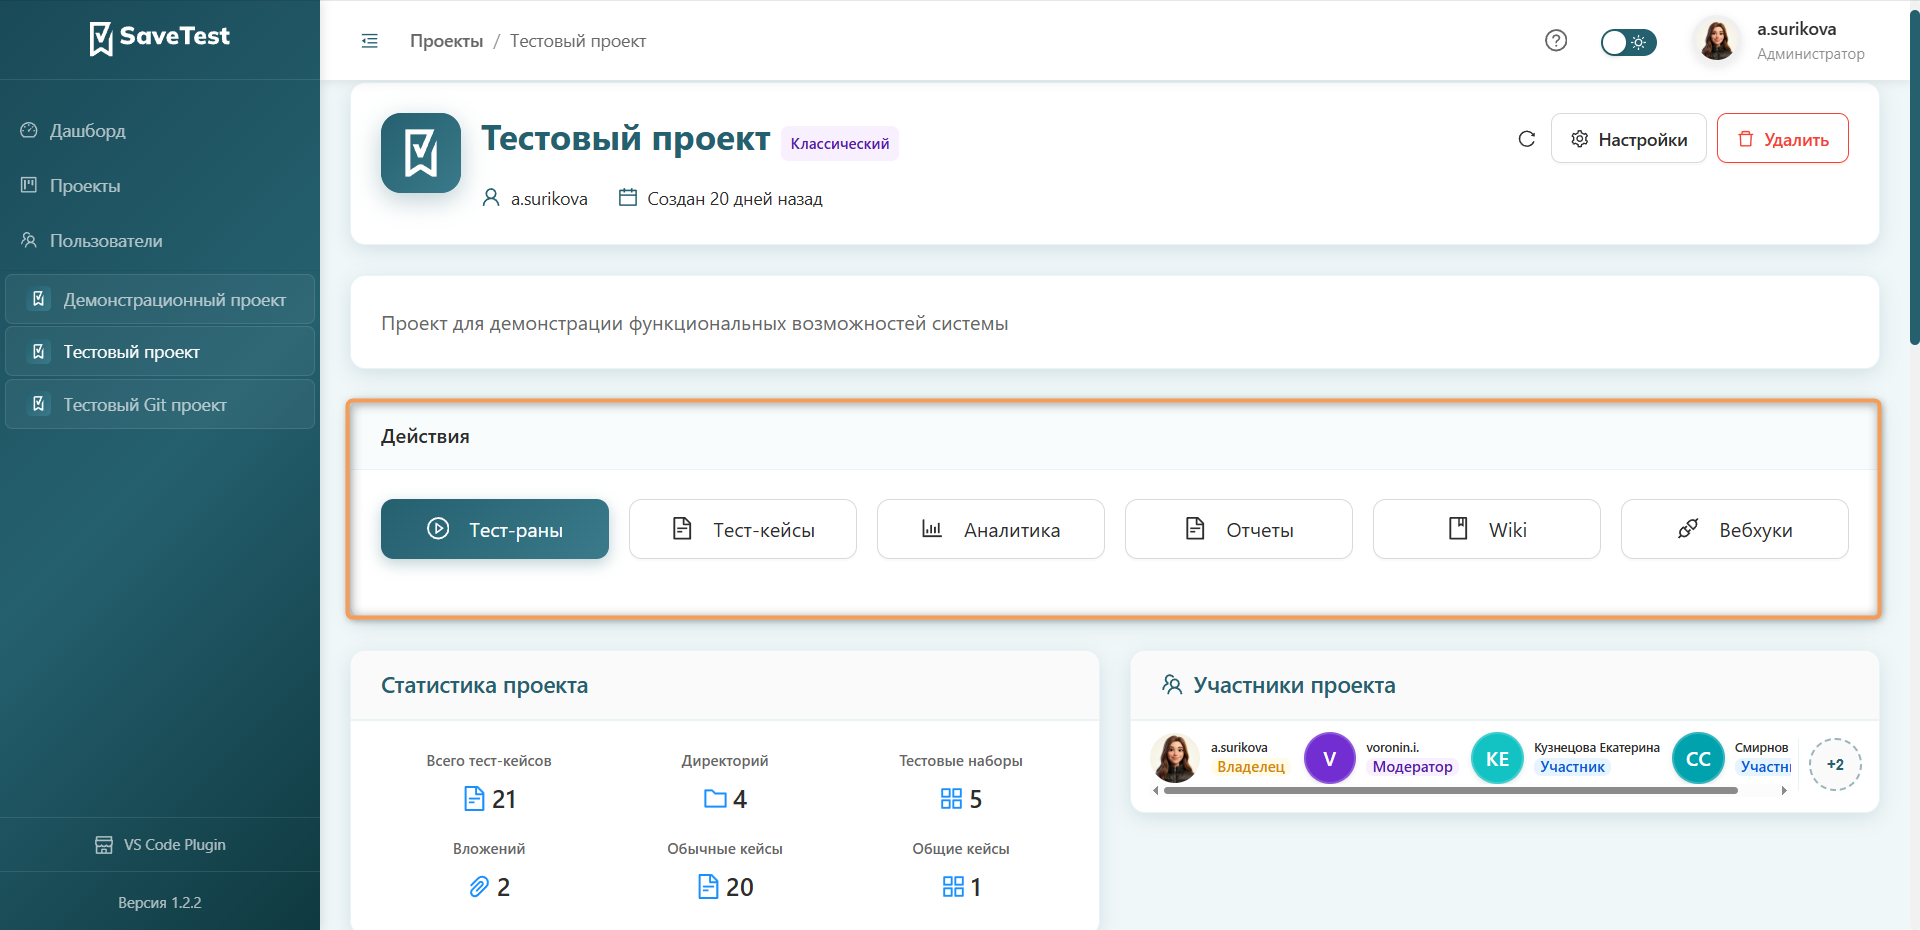Click Владелец role tag

[x=1251, y=767]
